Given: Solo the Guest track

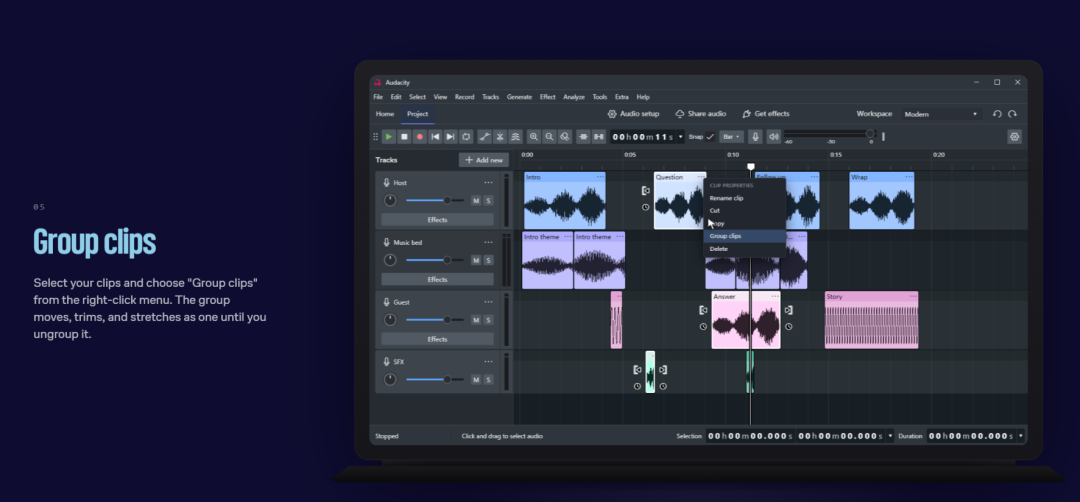Looking at the screenshot, I should [488, 320].
